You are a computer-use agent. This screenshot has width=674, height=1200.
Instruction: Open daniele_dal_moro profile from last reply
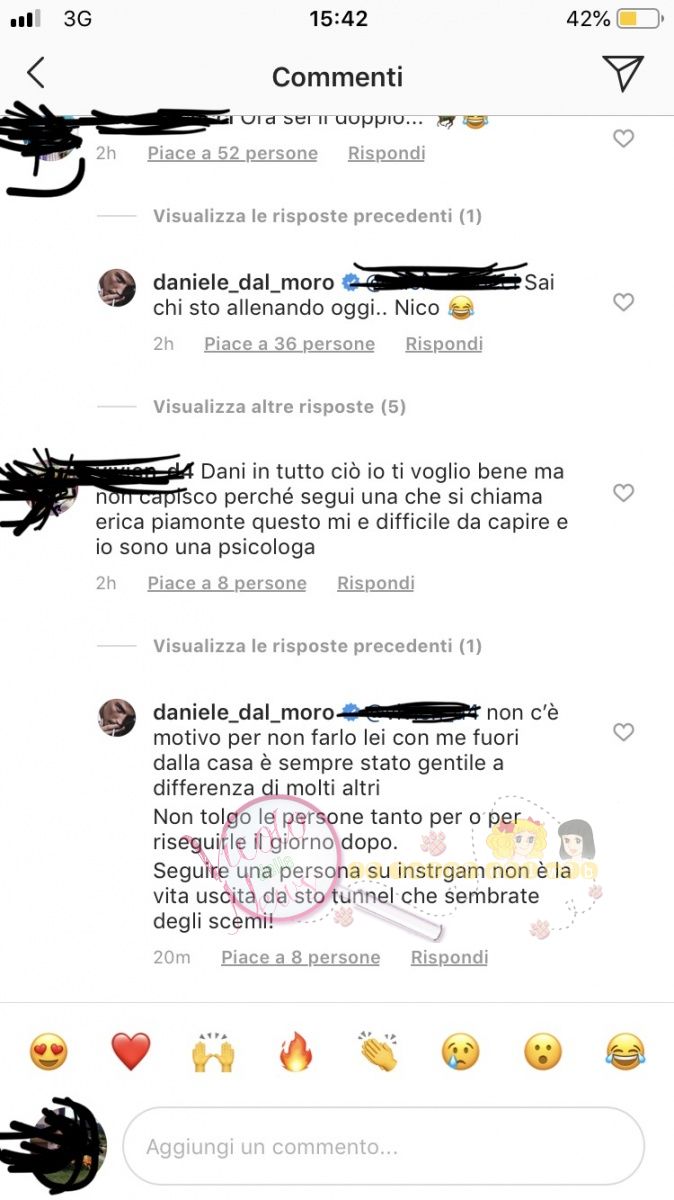tap(243, 712)
